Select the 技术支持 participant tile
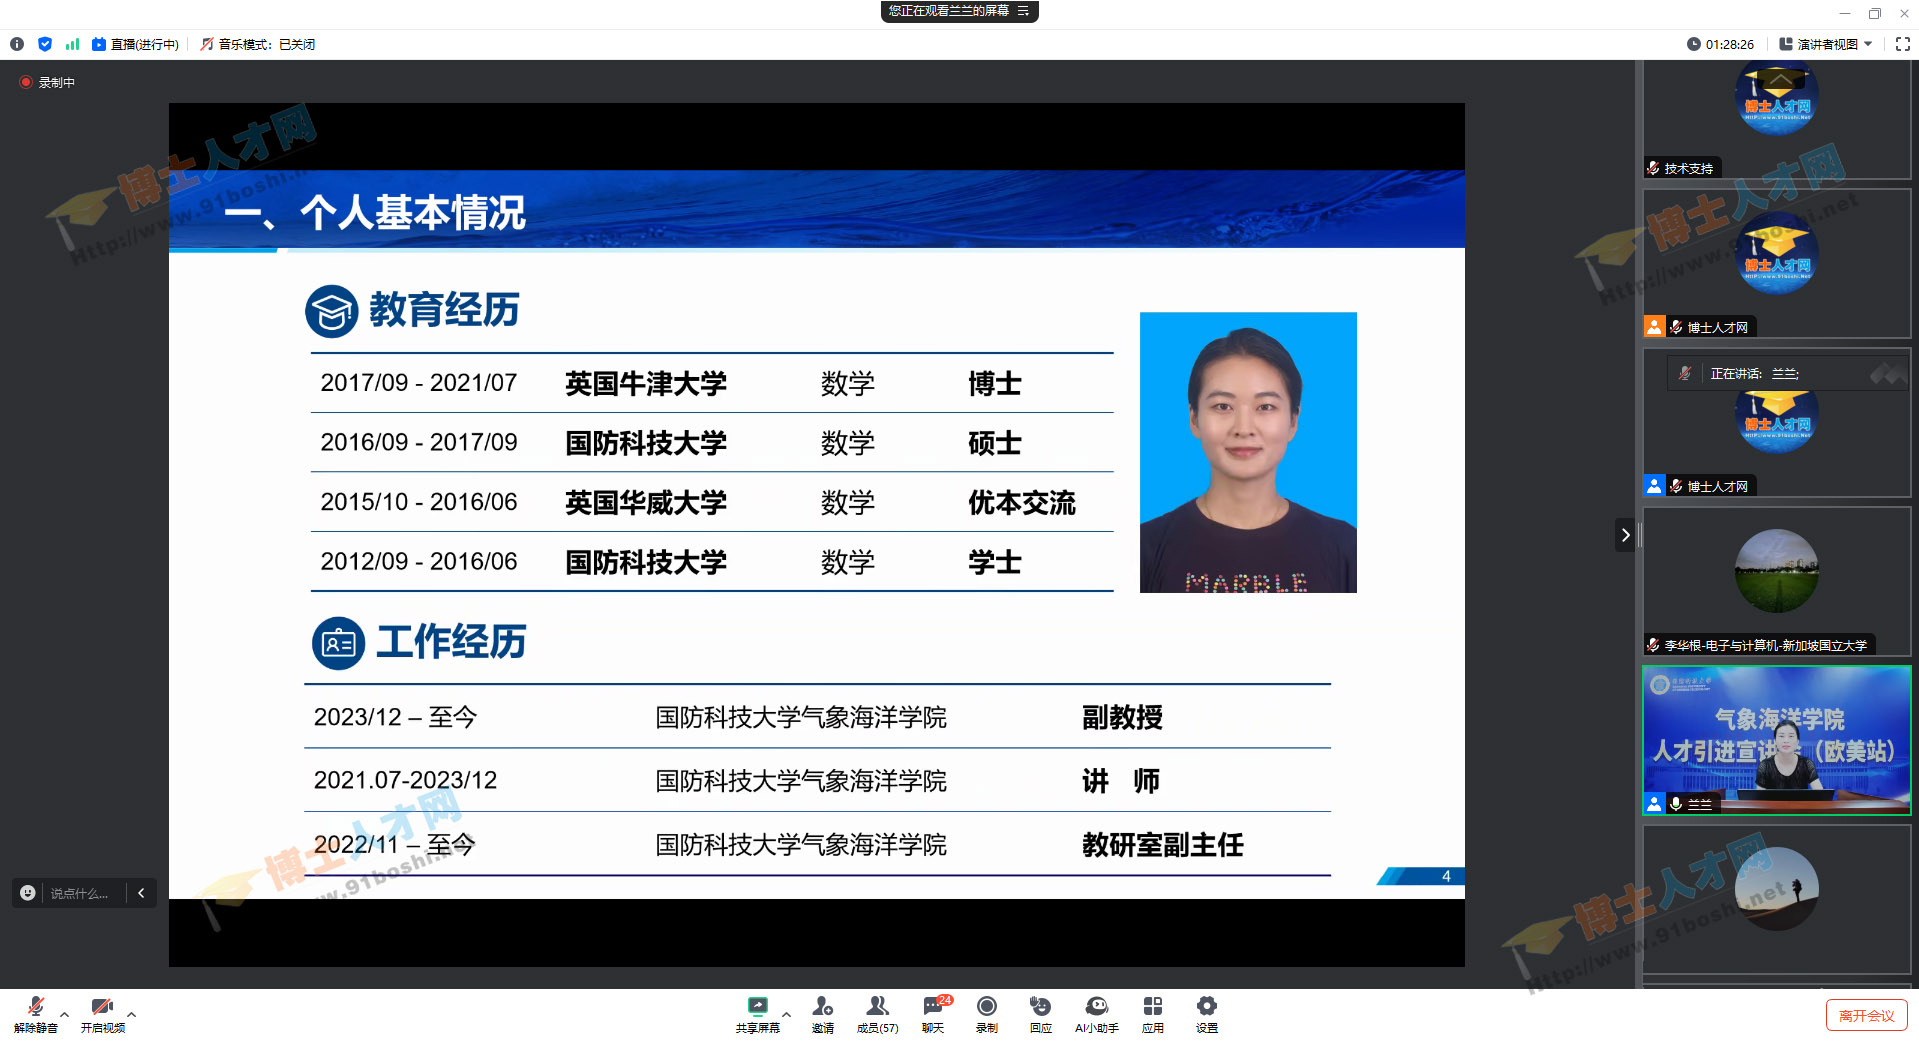 [x=1777, y=119]
